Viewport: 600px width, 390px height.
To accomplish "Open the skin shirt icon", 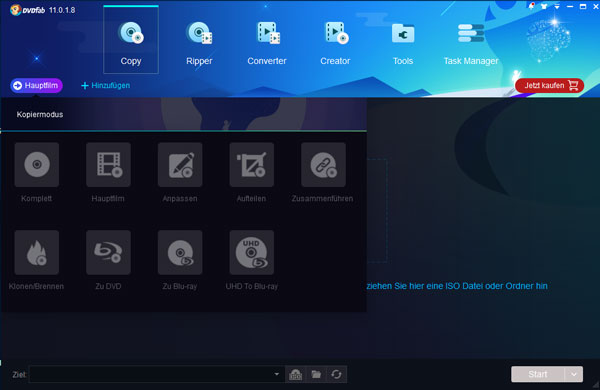I will [544, 7].
